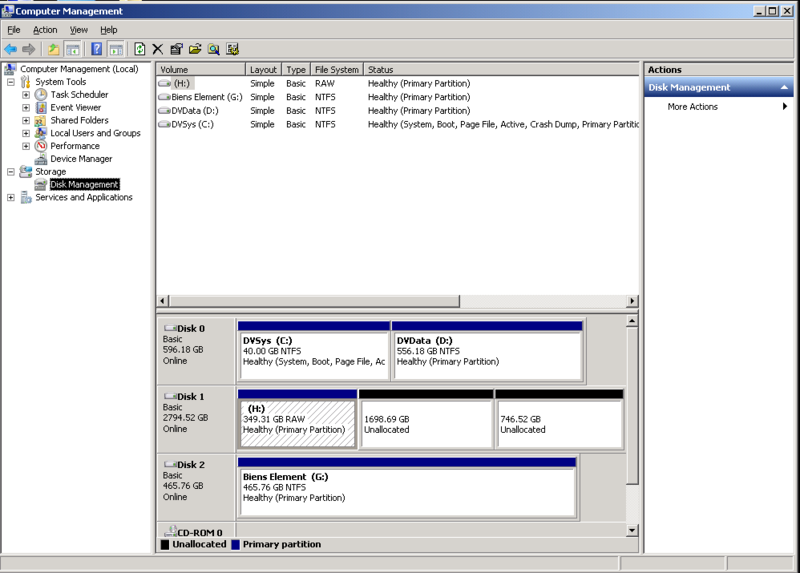
Task: Click the Open folder toolbar icon
Action: pyautogui.click(x=195, y=49)
